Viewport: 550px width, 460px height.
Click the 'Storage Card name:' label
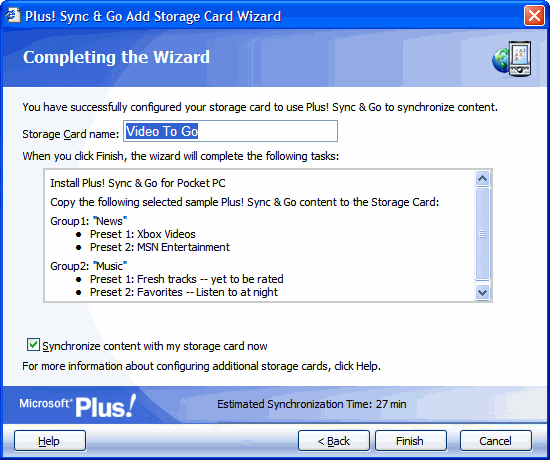pyautogui.click(x=71, y=134)
